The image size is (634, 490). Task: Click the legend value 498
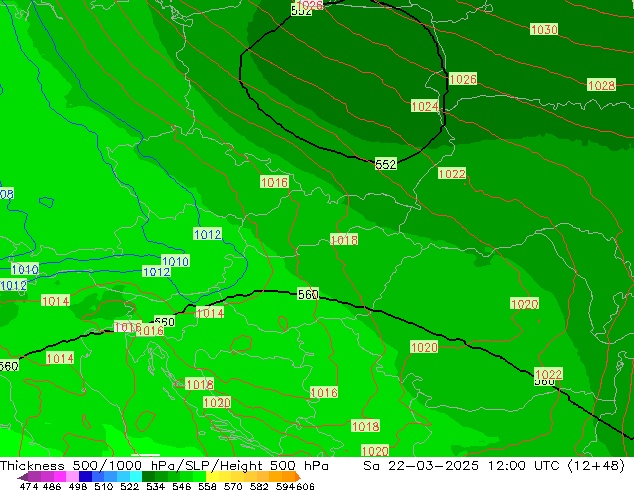click(x=78, y=486)
